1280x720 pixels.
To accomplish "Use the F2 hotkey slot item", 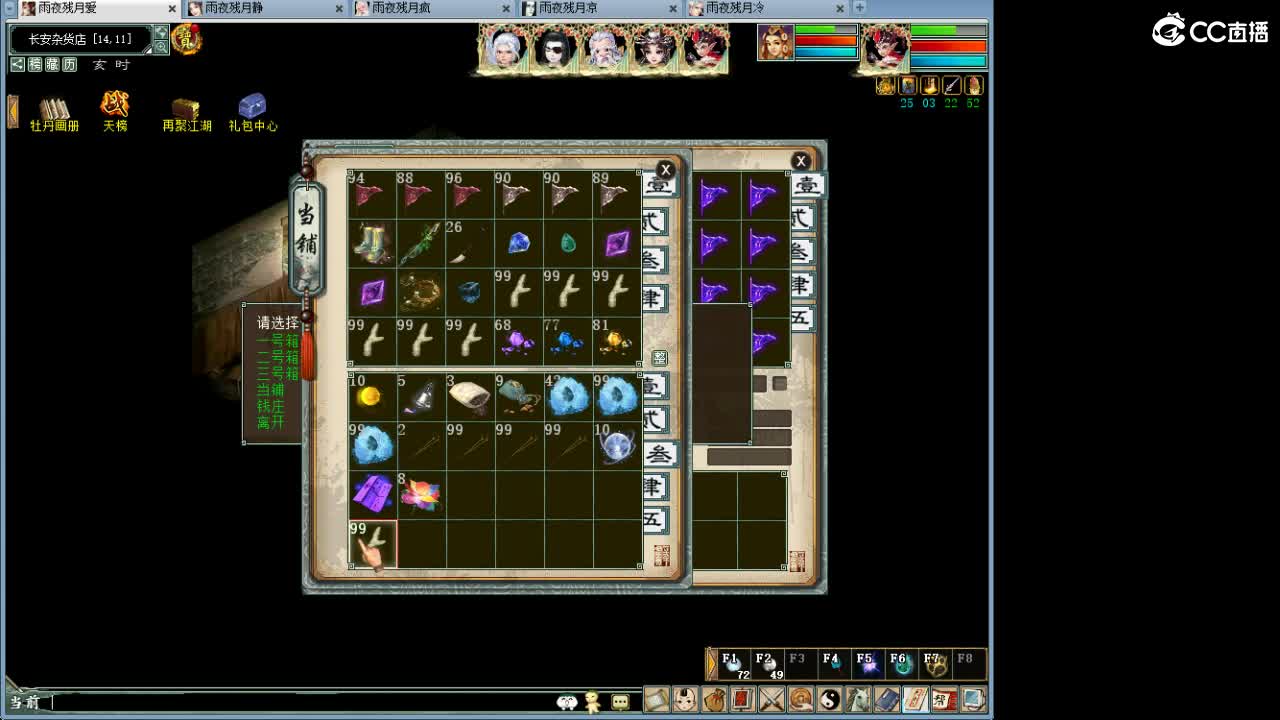I will coord(768,664).
